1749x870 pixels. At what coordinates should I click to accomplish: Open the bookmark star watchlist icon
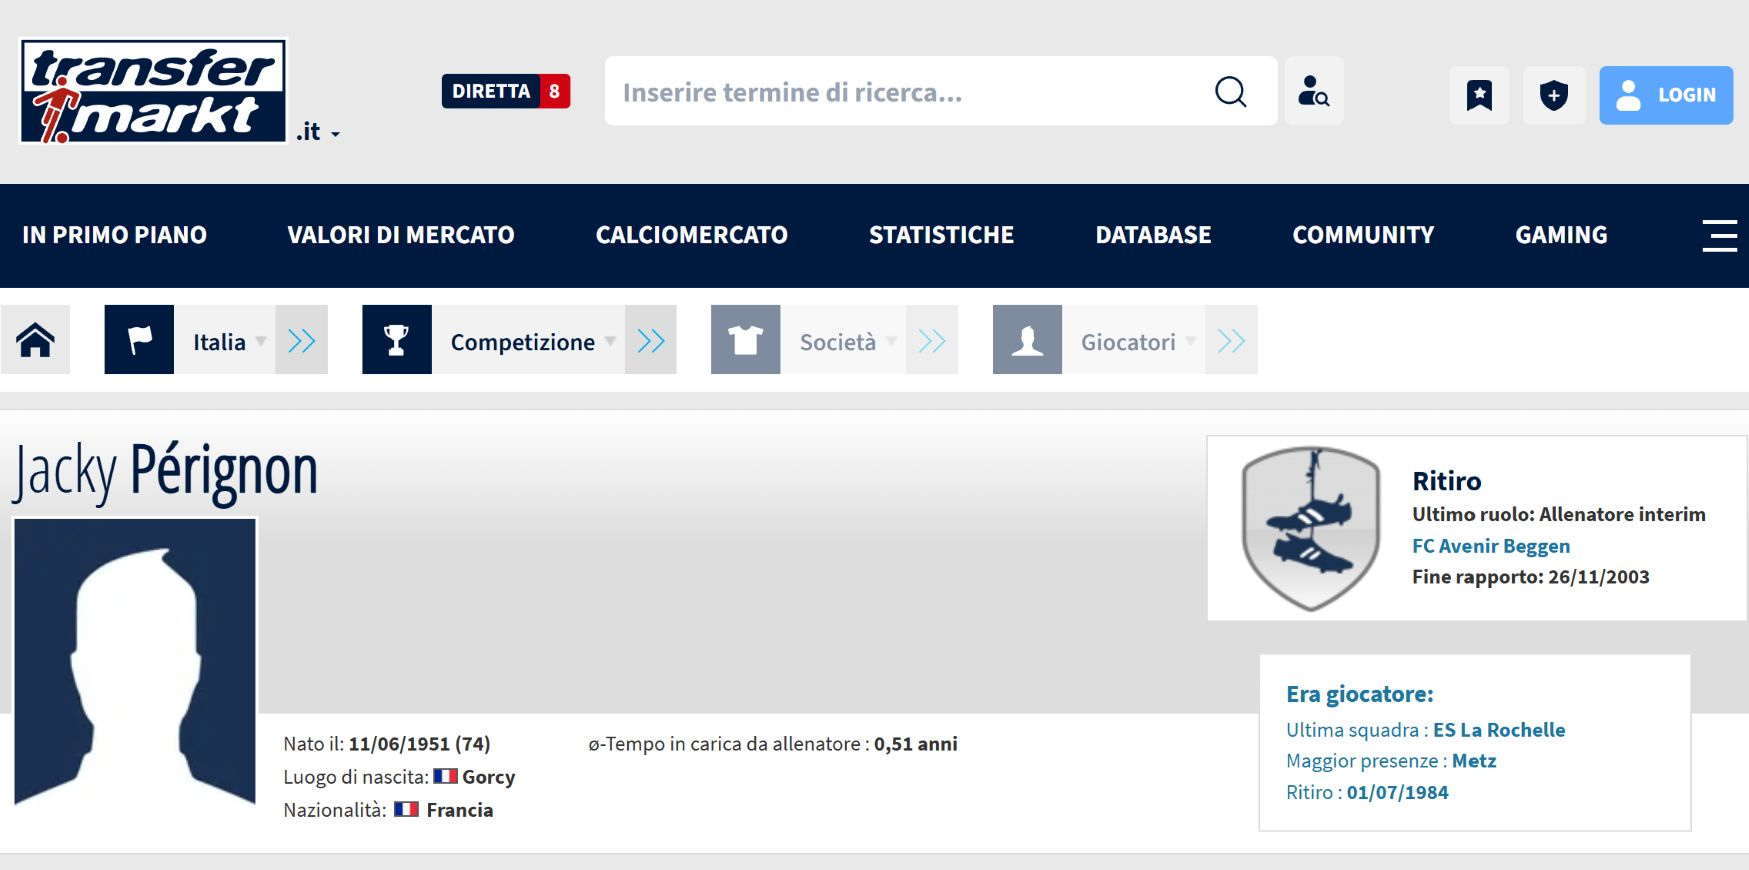pyautogui.click(x=1478, y=95)
